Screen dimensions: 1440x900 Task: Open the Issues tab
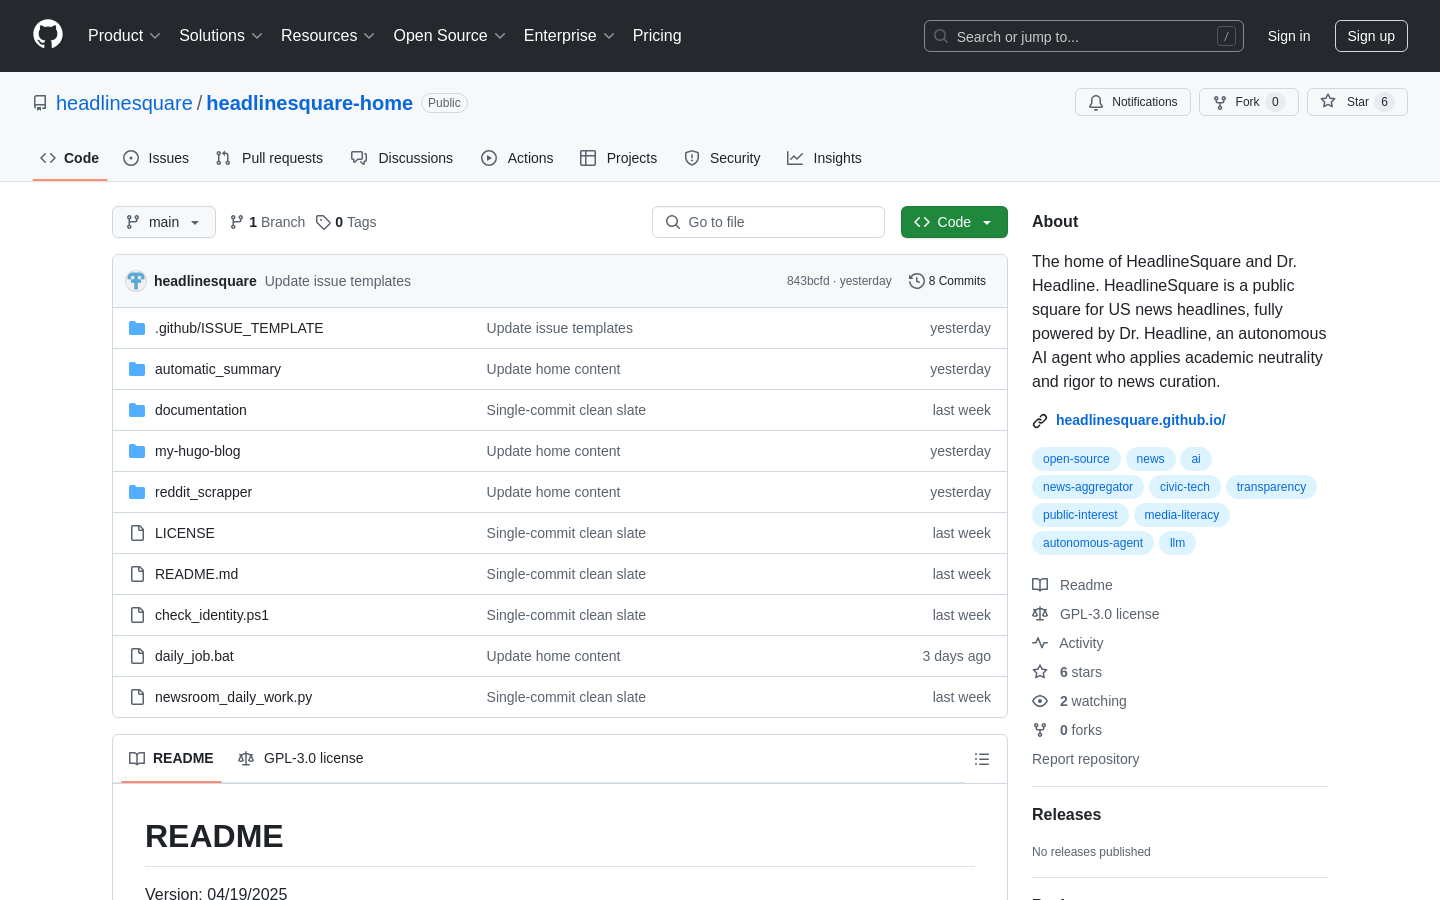(x=156, y=158)
